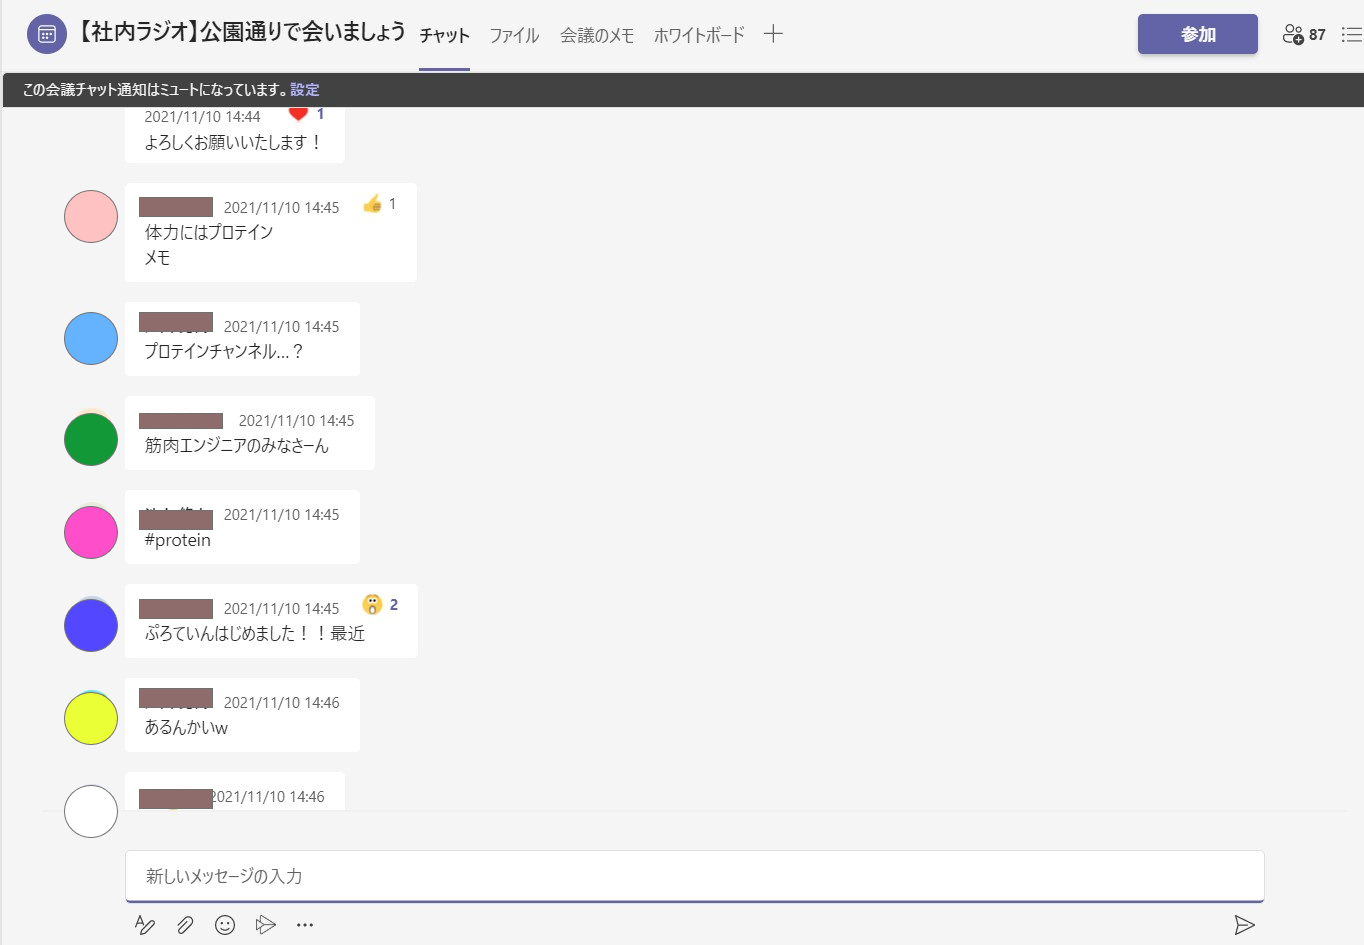Click thumbs-up reaction on 体力にはプロテイン message
Viewport: 1364px width, 945px height.
tap(372, 204)
